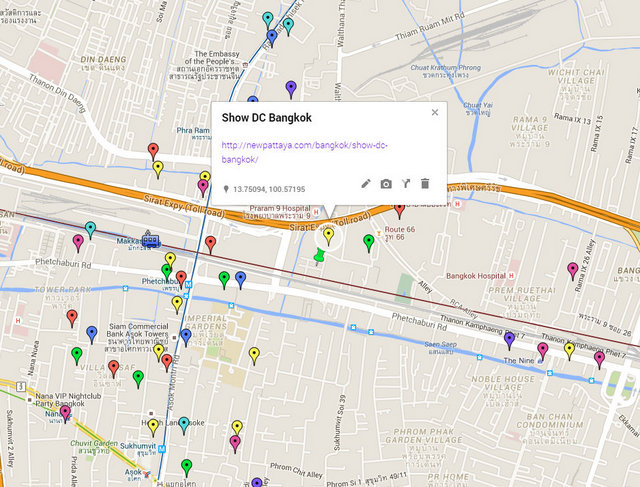640x487 pixels.
Task: Click the cyan pin at Health Land Asoke
Action: 184,425
